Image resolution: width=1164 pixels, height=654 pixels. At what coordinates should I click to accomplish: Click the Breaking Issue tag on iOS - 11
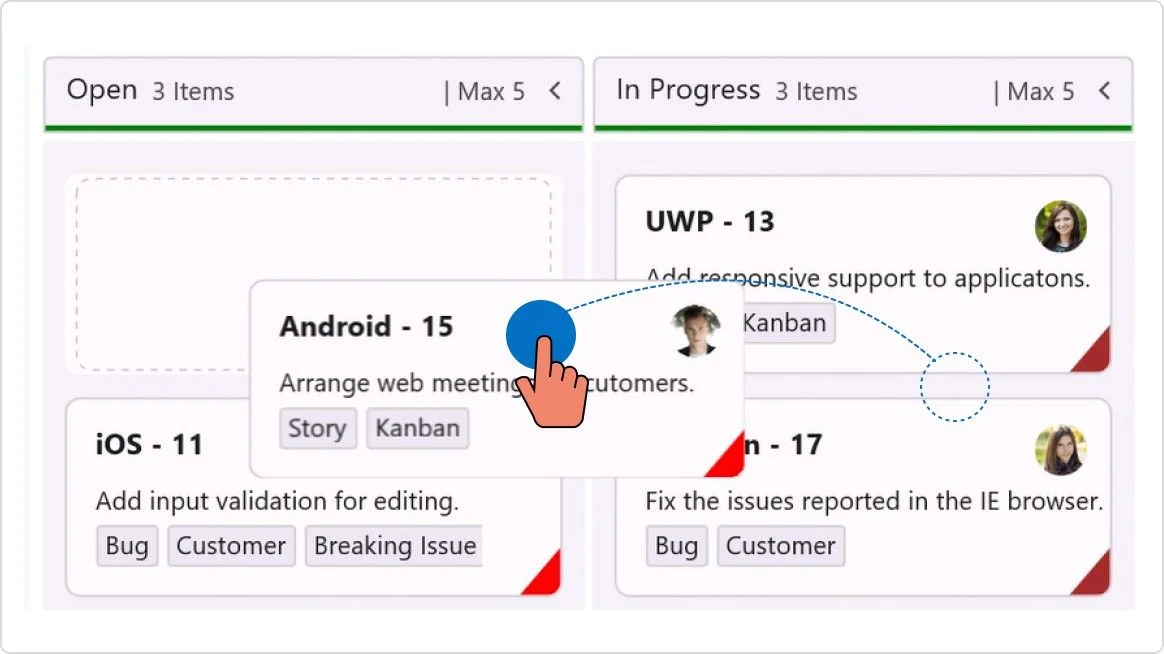tap(393, 546)
